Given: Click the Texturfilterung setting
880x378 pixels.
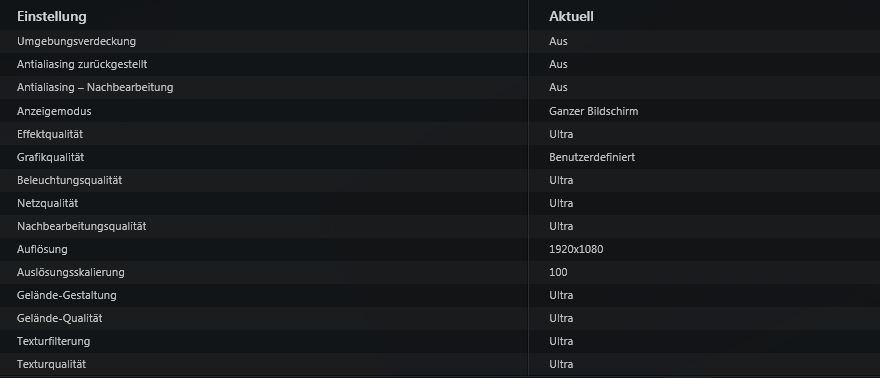Looking at the screenshot, I should click(53, 341).
